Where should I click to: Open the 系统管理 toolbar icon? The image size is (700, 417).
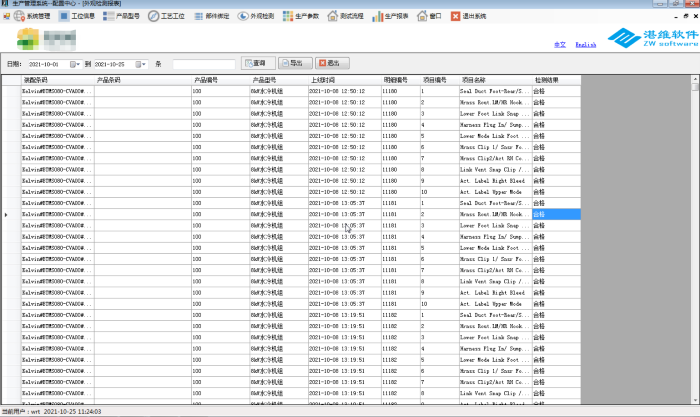[30, 17]
